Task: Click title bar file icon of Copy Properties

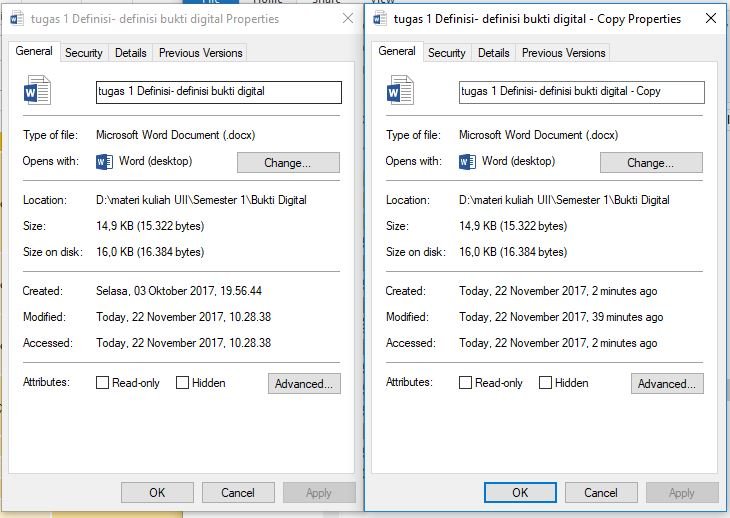Action: click(380, 19)
